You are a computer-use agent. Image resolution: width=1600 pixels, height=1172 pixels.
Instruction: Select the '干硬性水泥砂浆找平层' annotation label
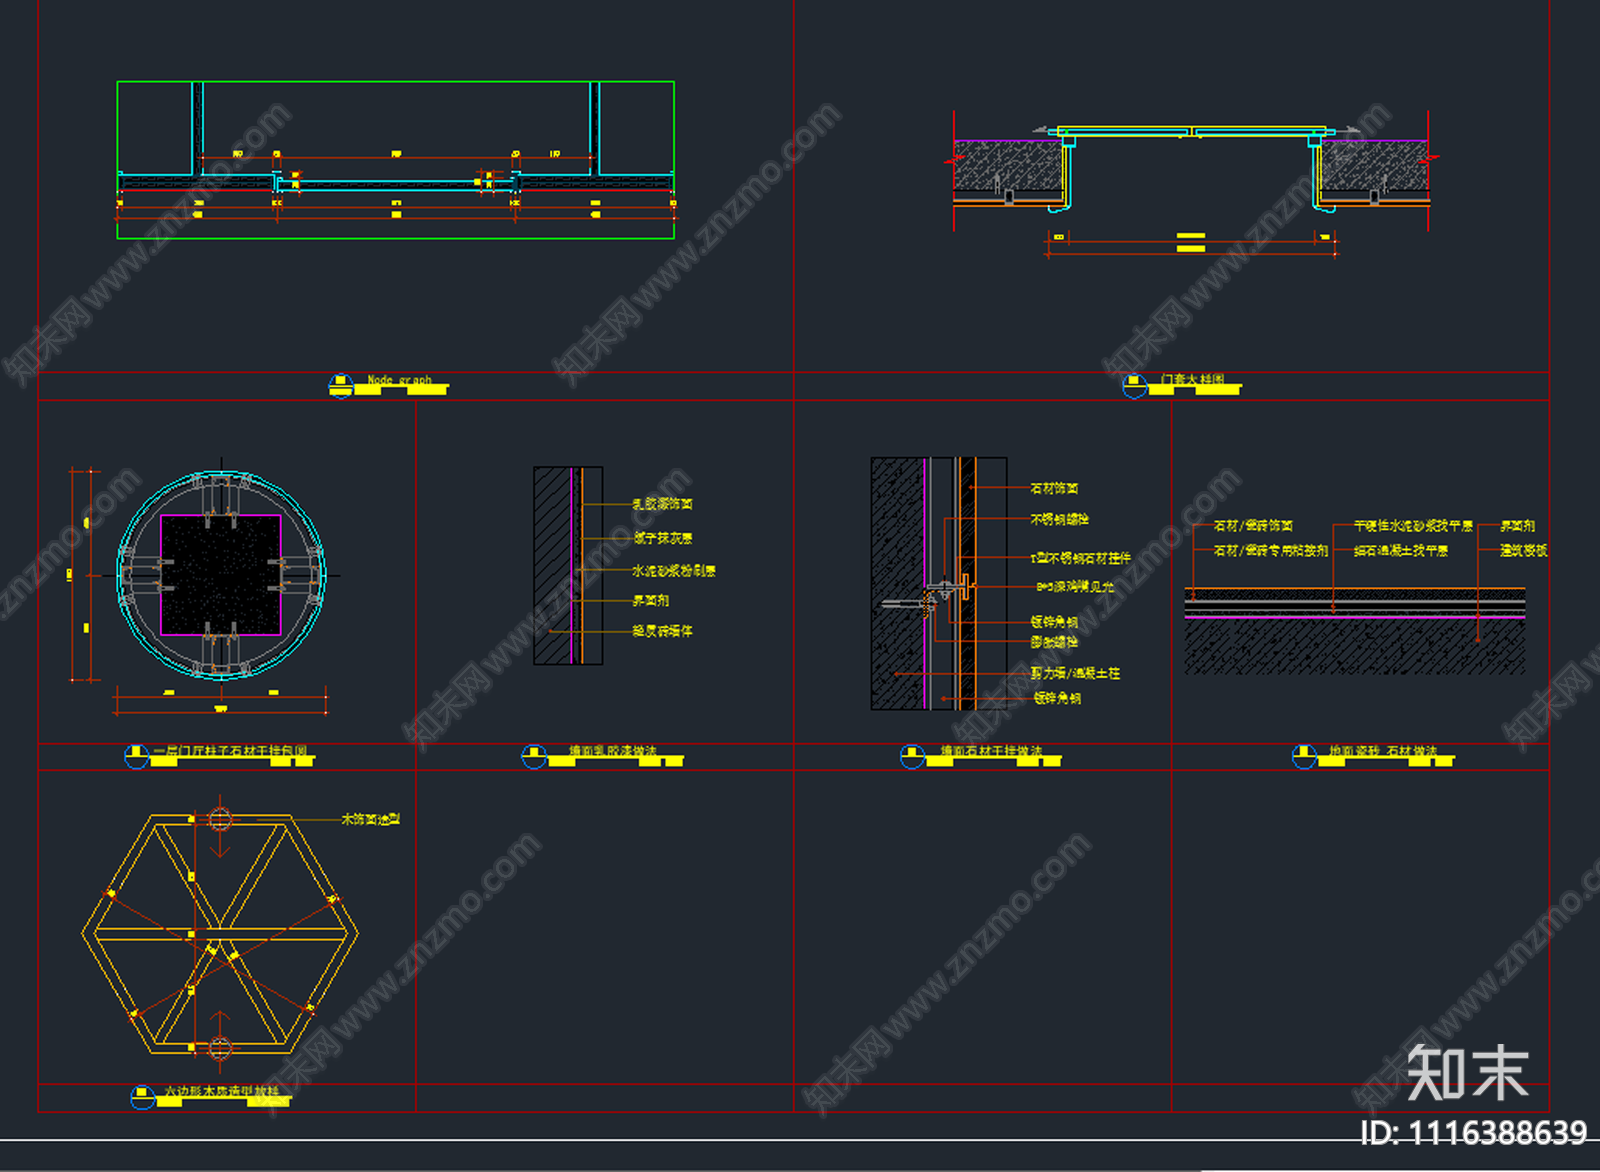[1413, 525]
